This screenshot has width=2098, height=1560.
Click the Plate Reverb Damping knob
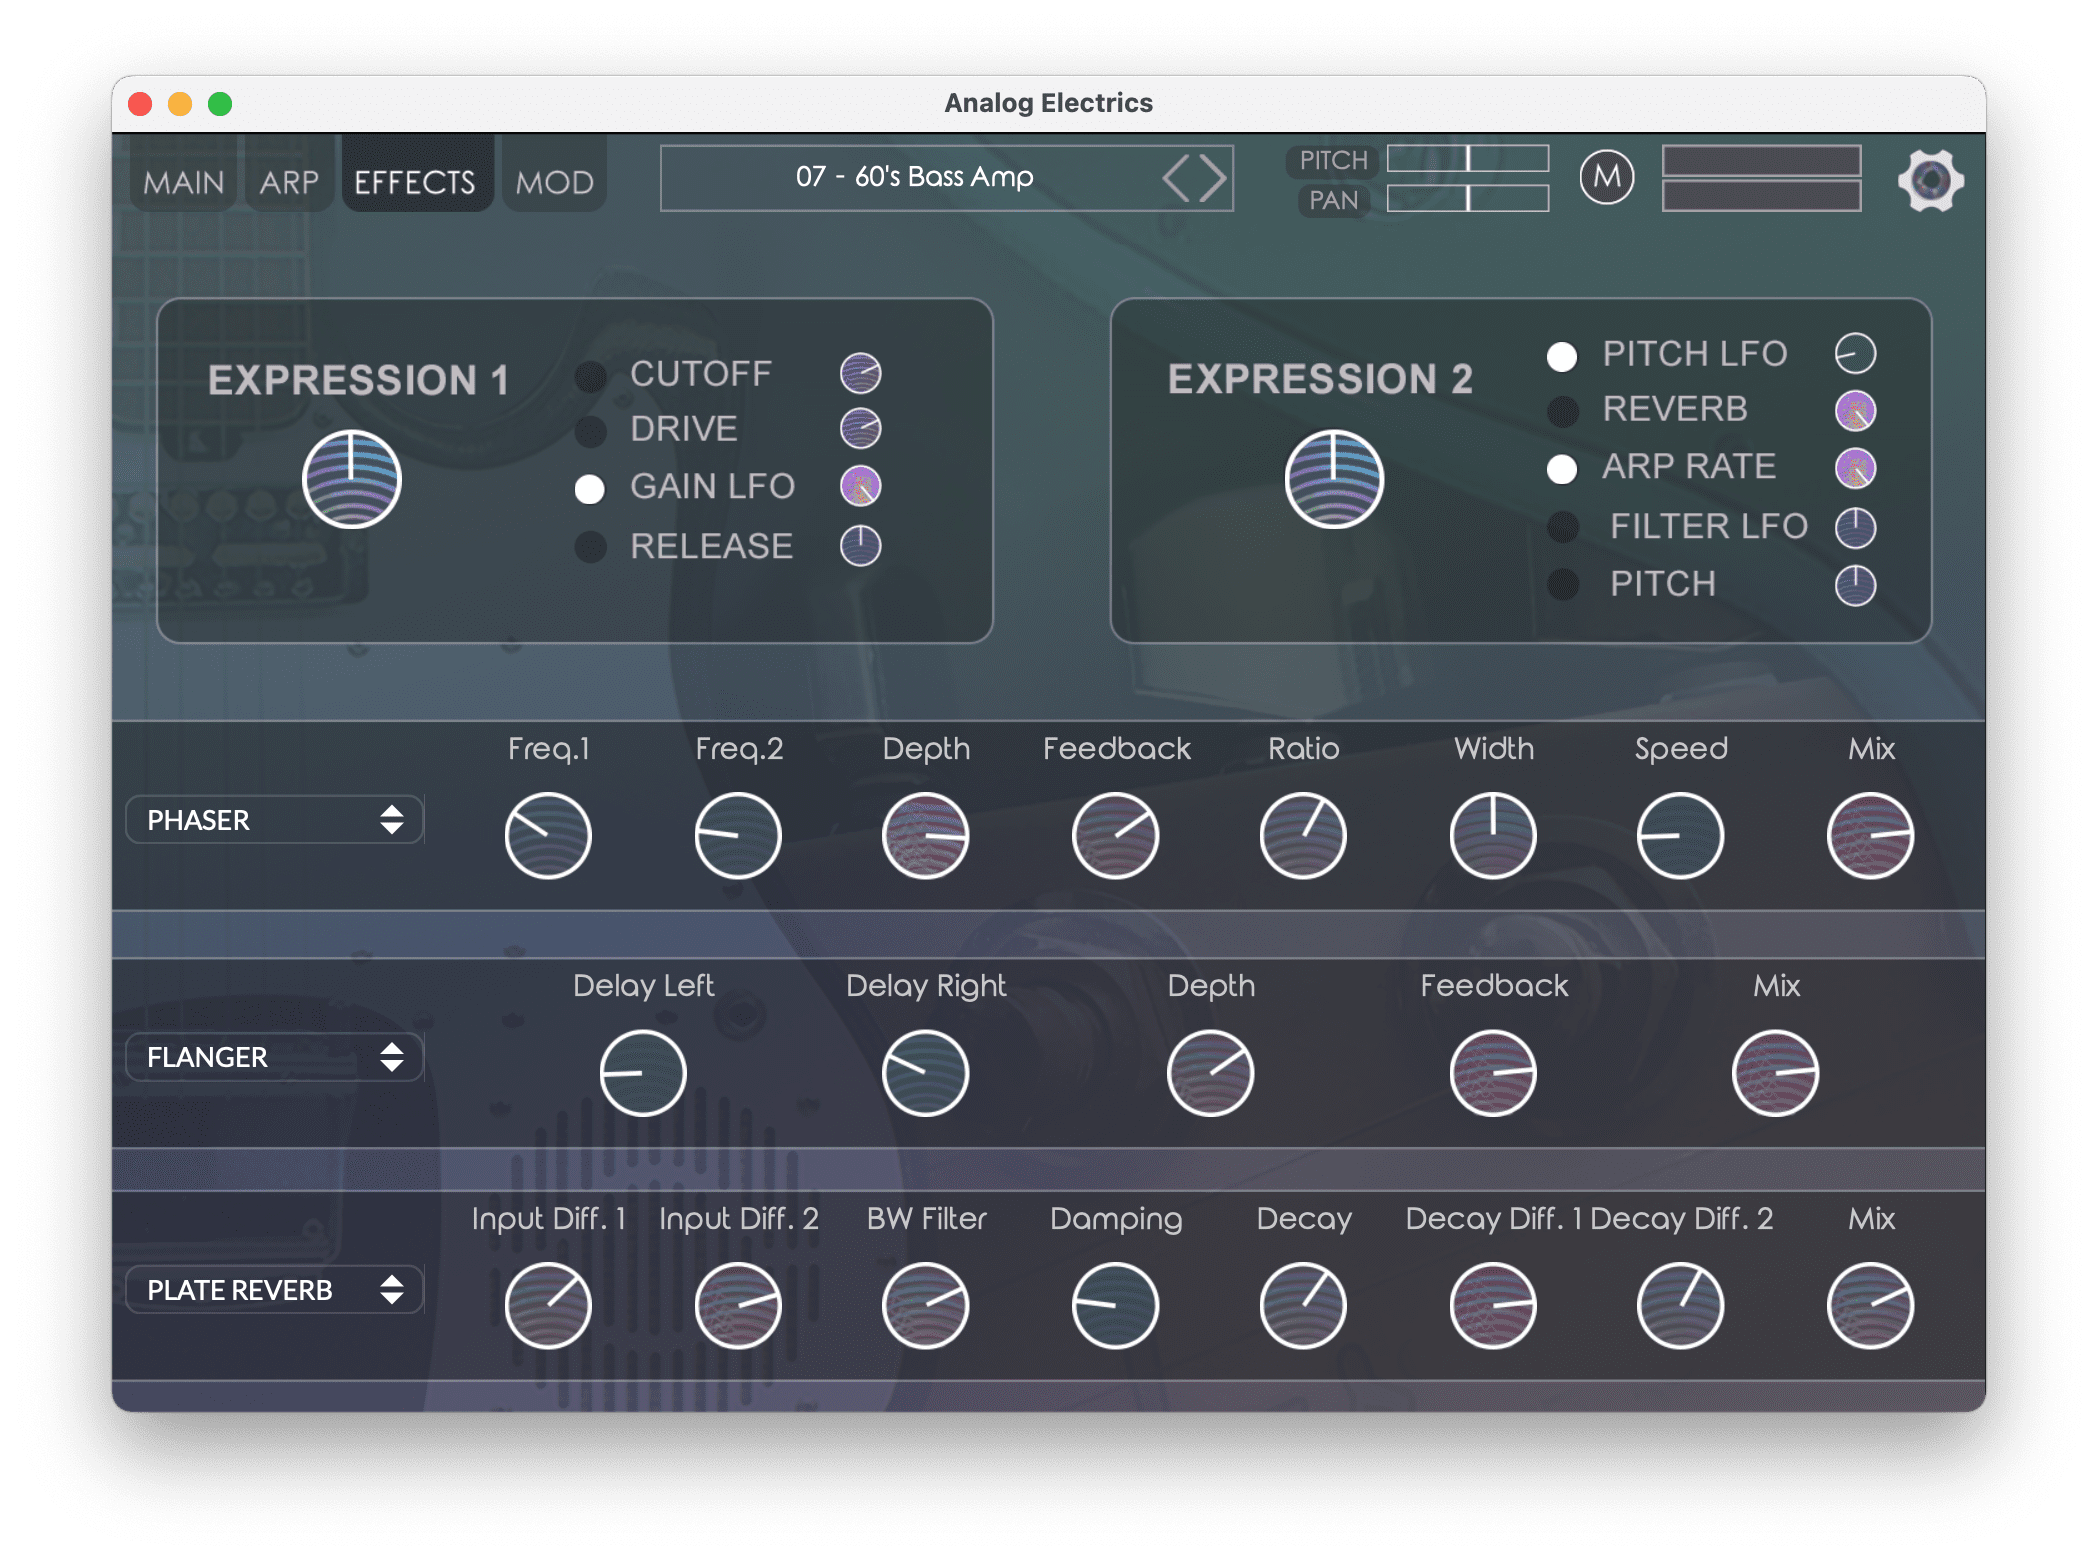1115,1306
